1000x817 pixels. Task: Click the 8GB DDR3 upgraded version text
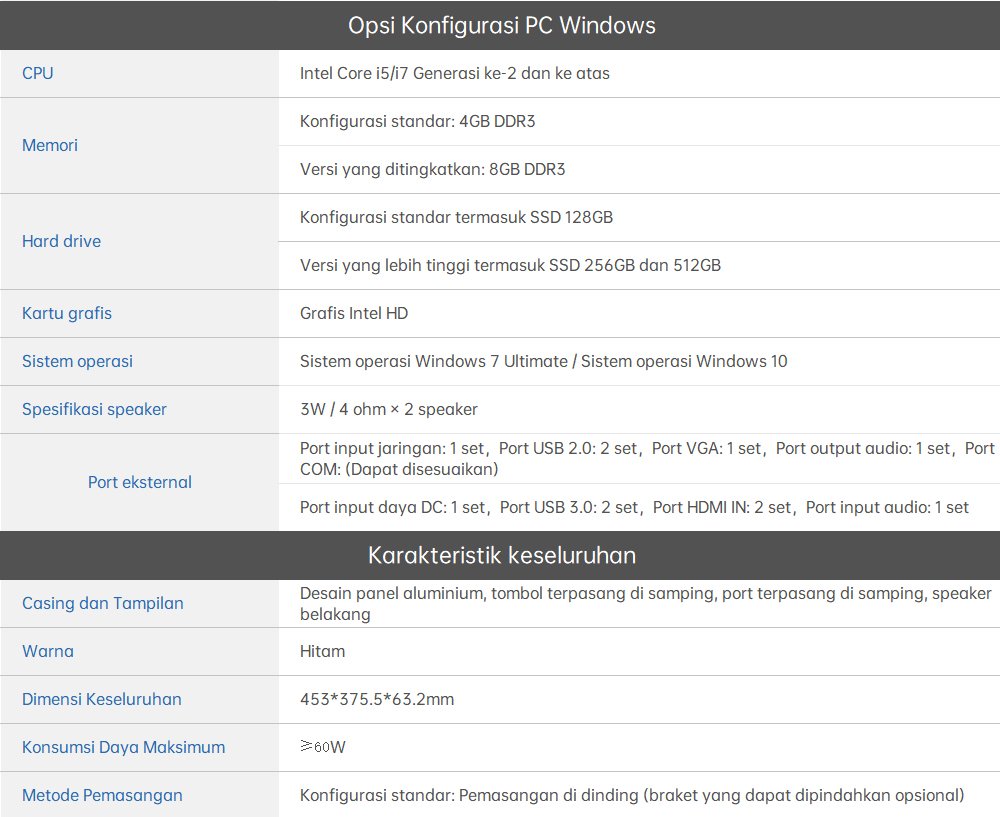tap(432, 169)
